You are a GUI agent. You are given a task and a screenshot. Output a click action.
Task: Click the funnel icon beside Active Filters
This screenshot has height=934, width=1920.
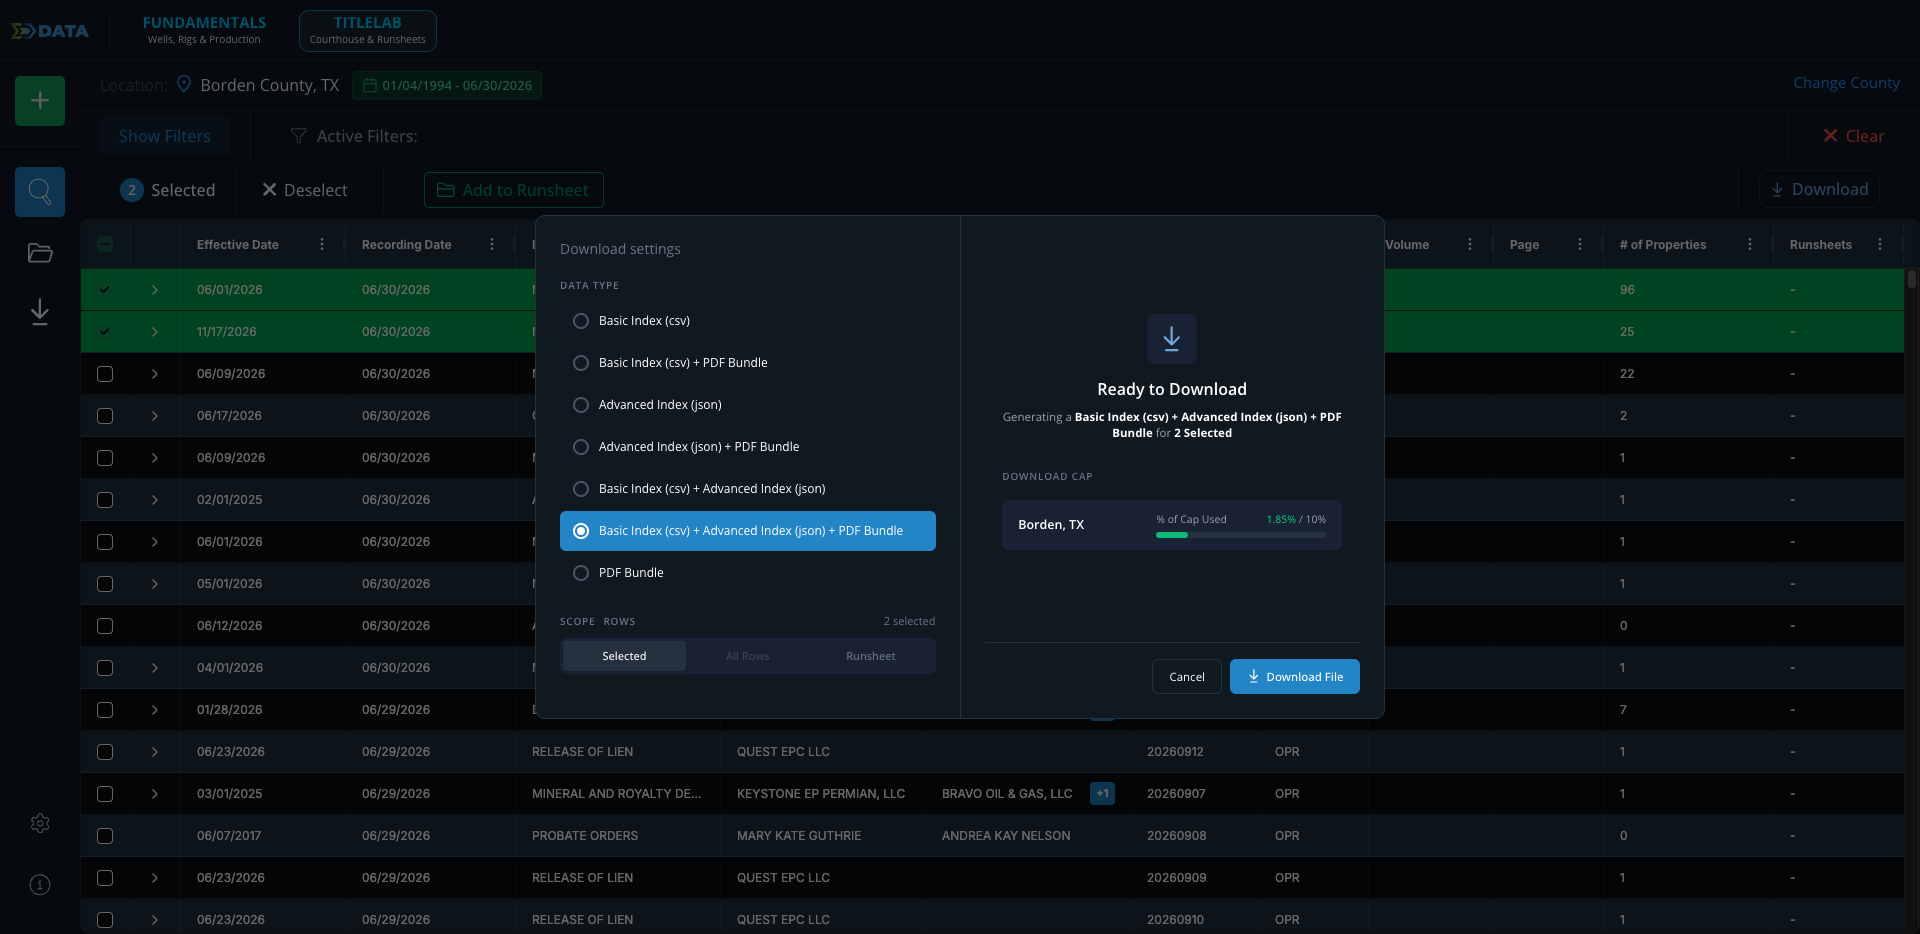[298, 136]
